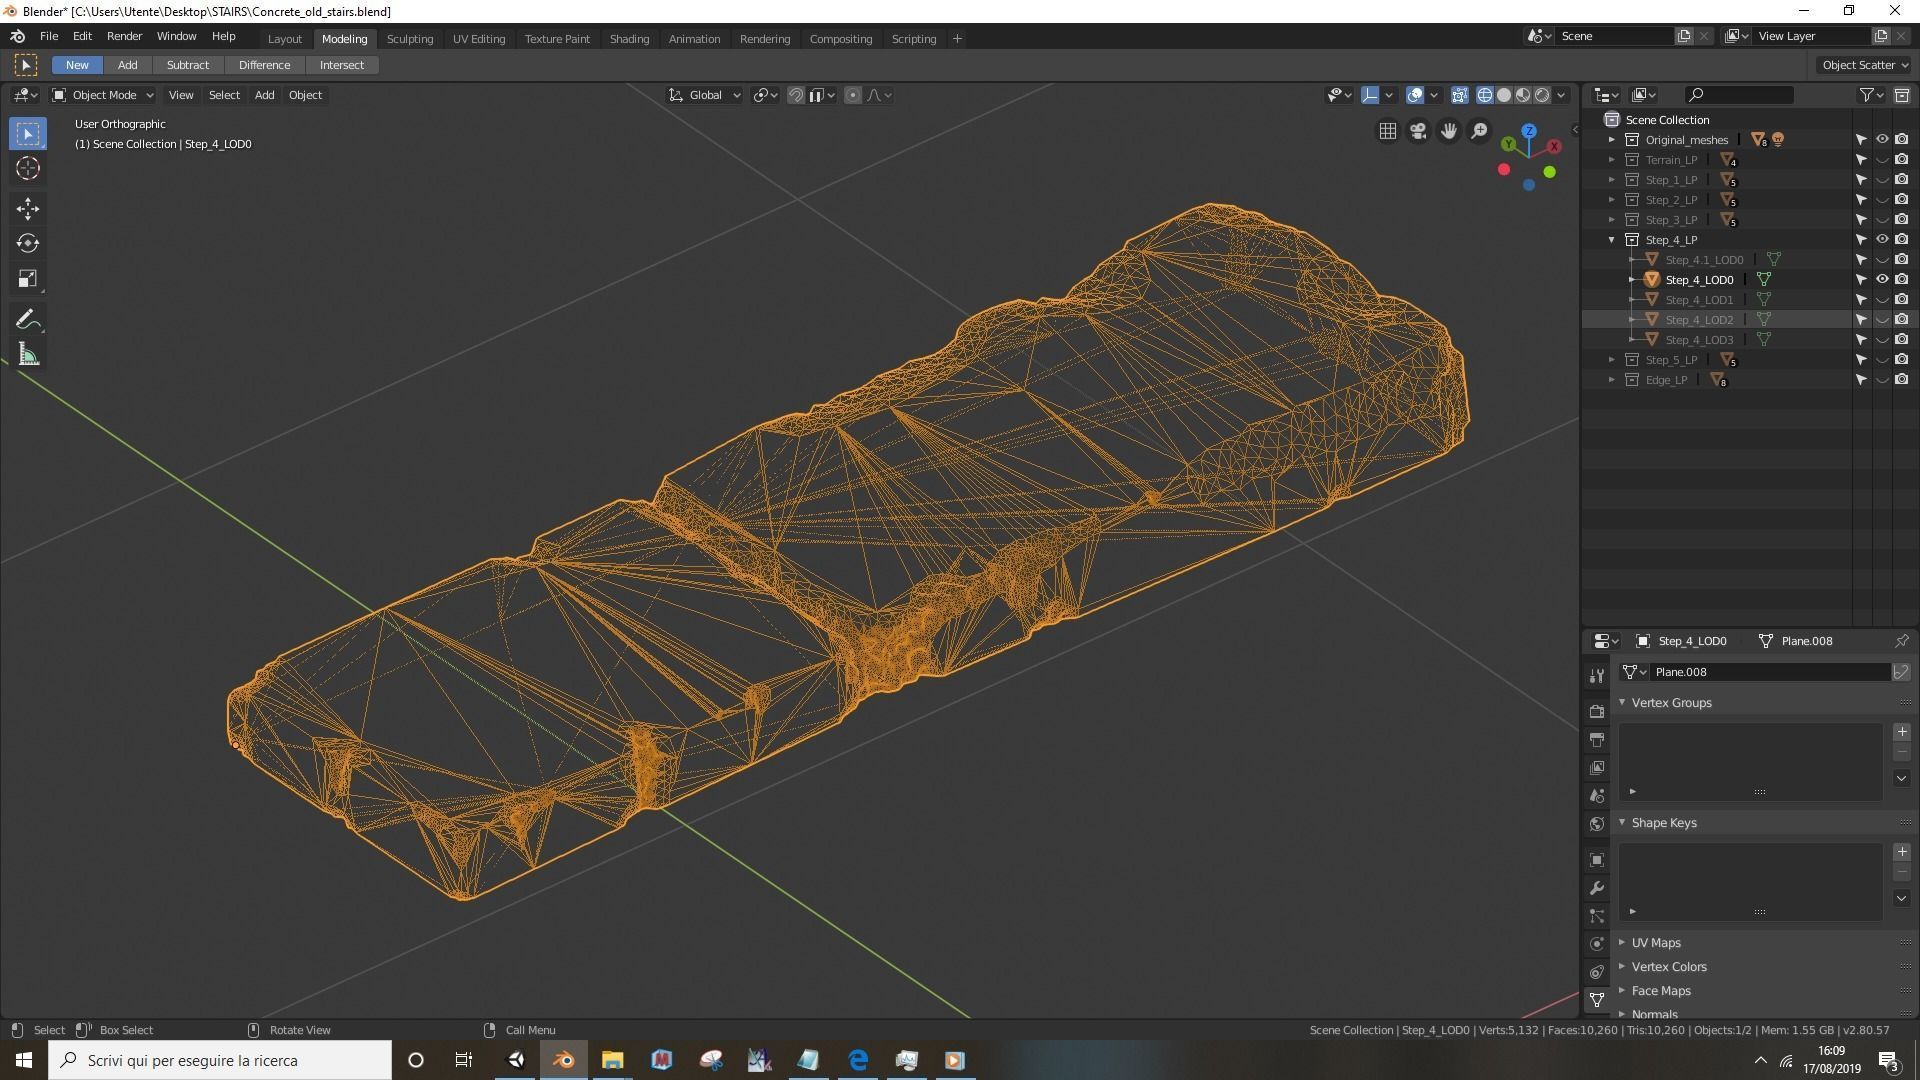The image size is (1920, 1080).
Task: Toggle camera view in viewport
Action: coord(1418,131)
